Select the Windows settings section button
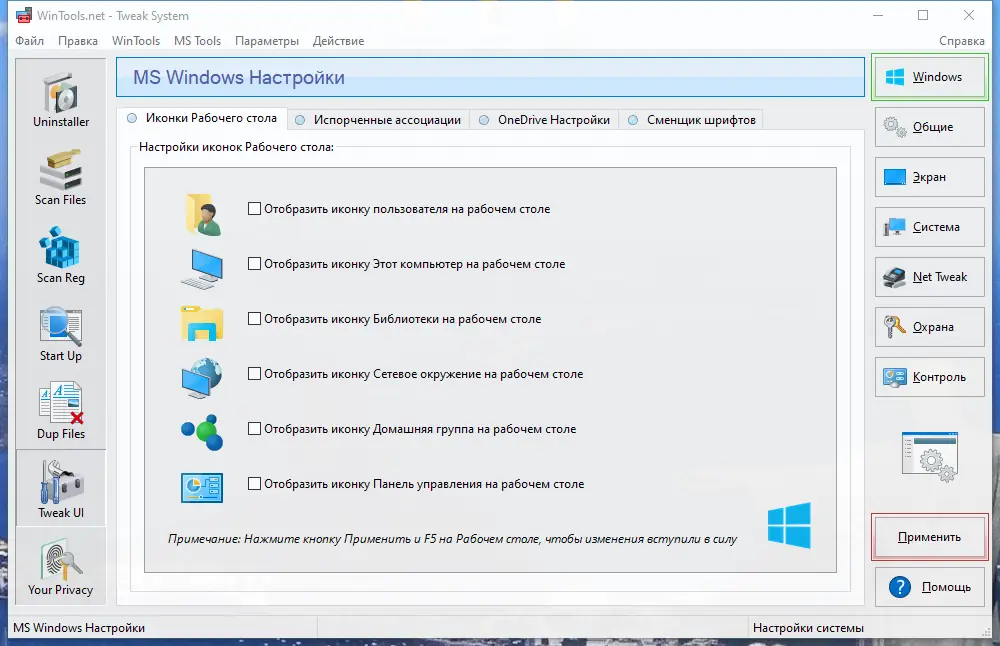This screenshot has height=646, width=1000. pyautogui.click(x=930, y=77)
